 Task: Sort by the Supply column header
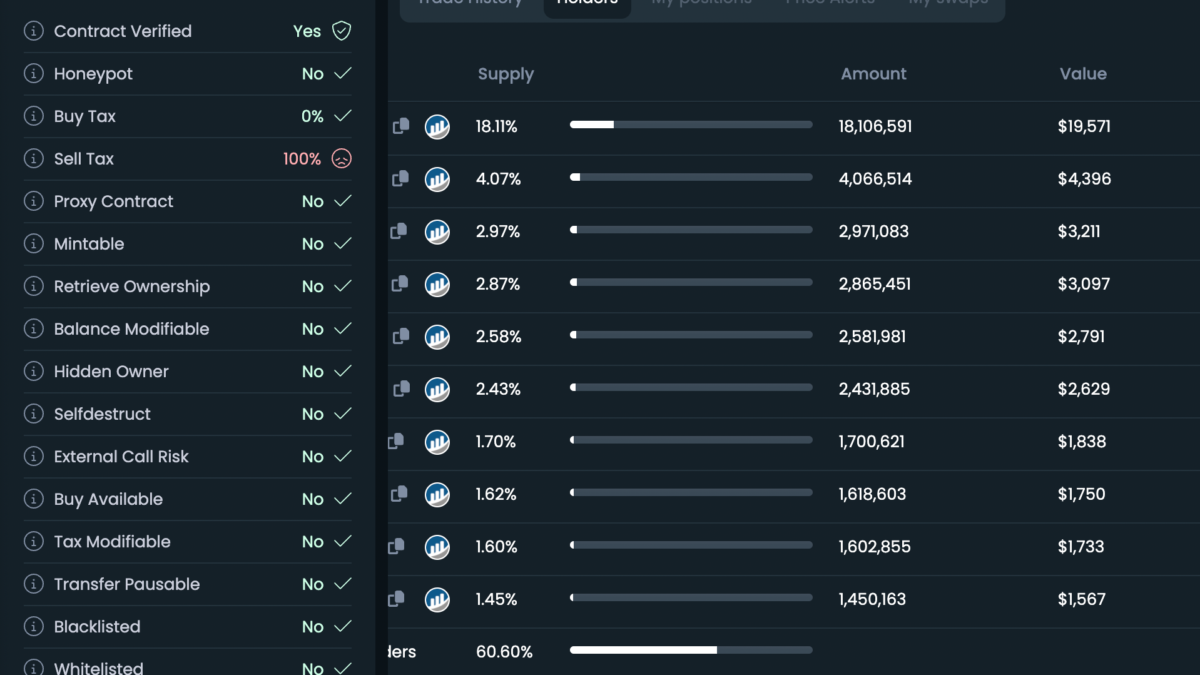pos(505,74)
